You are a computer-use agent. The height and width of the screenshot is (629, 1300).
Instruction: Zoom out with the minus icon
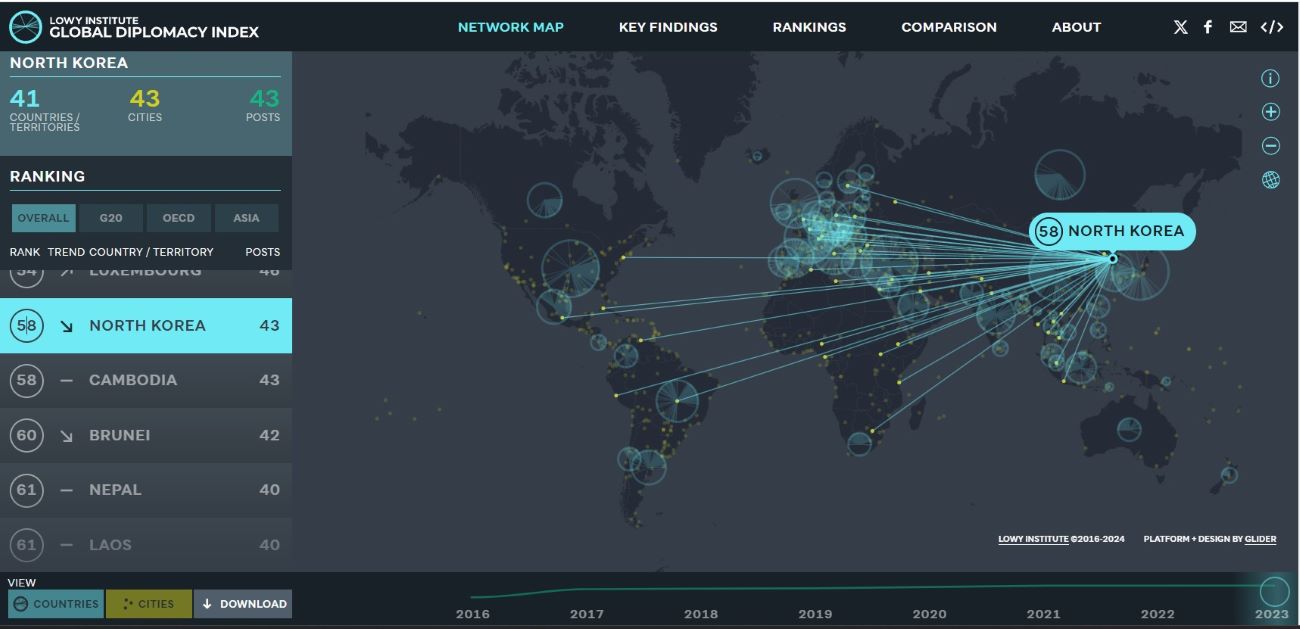tap(1271, 146)
